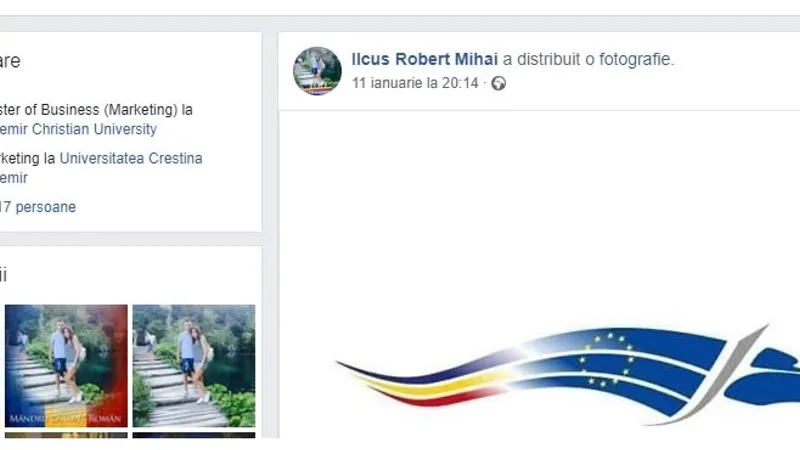Viewport: 800px width, 450px height.
Task: Click the 'a distribuit o' post action text
Action: coord(548,59)
